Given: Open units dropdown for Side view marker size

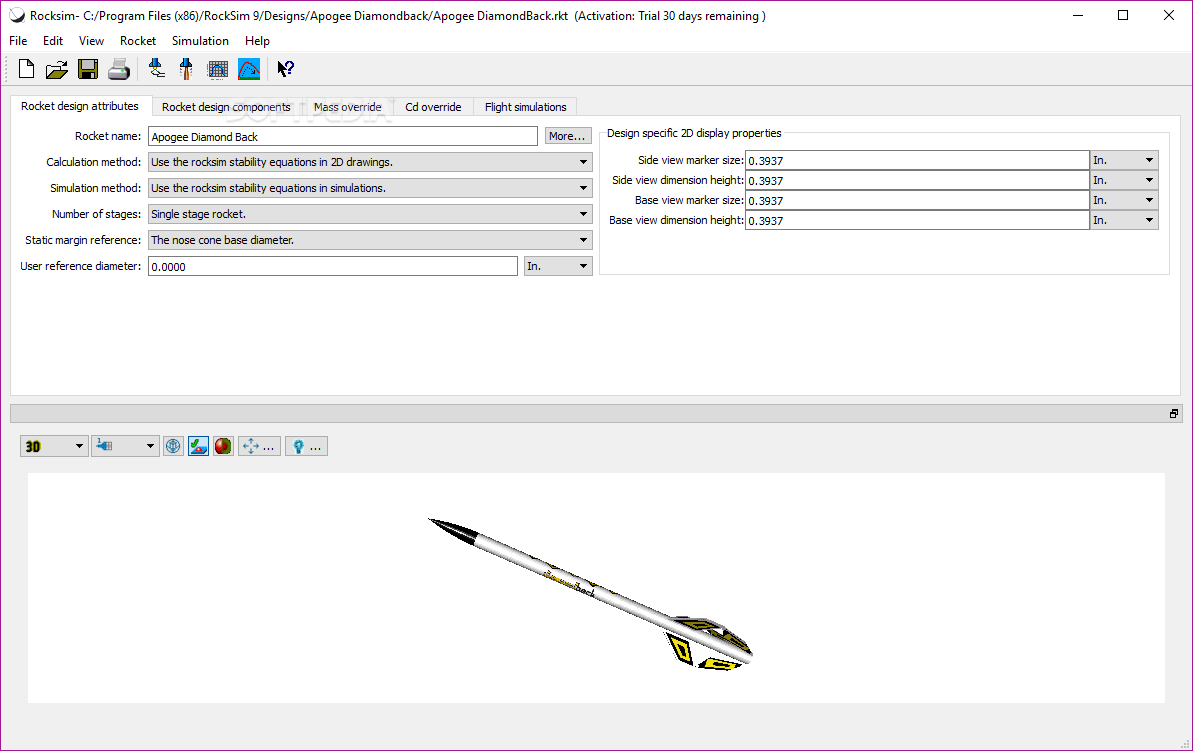Looking at the screenshot, I should coord(1124,160).
